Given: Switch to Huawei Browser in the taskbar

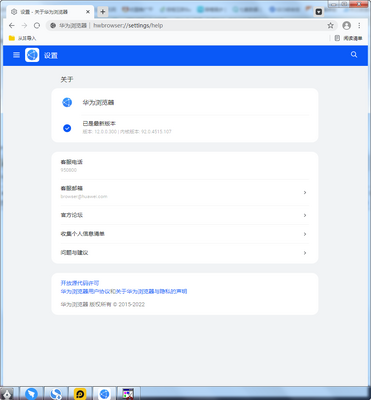Looking at the screenshot, I should 104,394.
